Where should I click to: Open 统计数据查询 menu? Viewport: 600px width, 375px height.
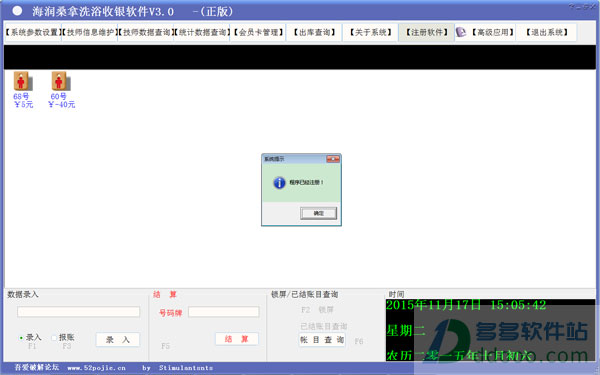202,33
